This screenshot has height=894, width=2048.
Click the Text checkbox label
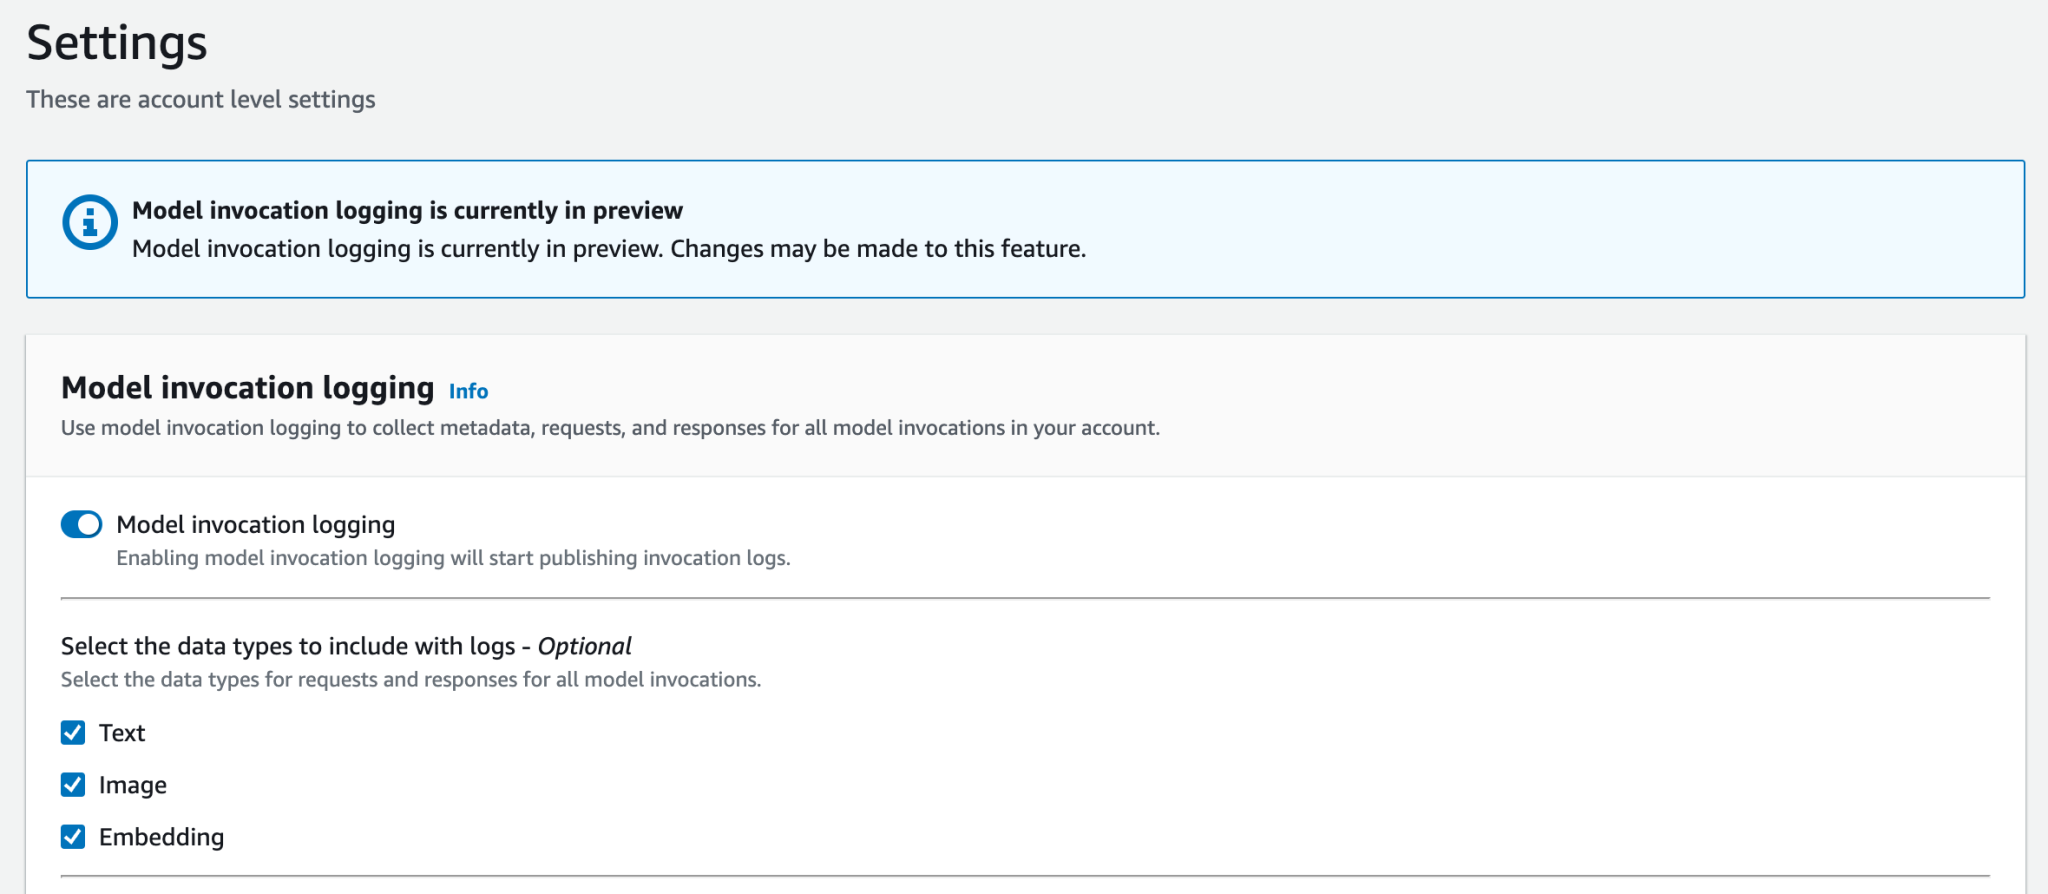(122, 733)
